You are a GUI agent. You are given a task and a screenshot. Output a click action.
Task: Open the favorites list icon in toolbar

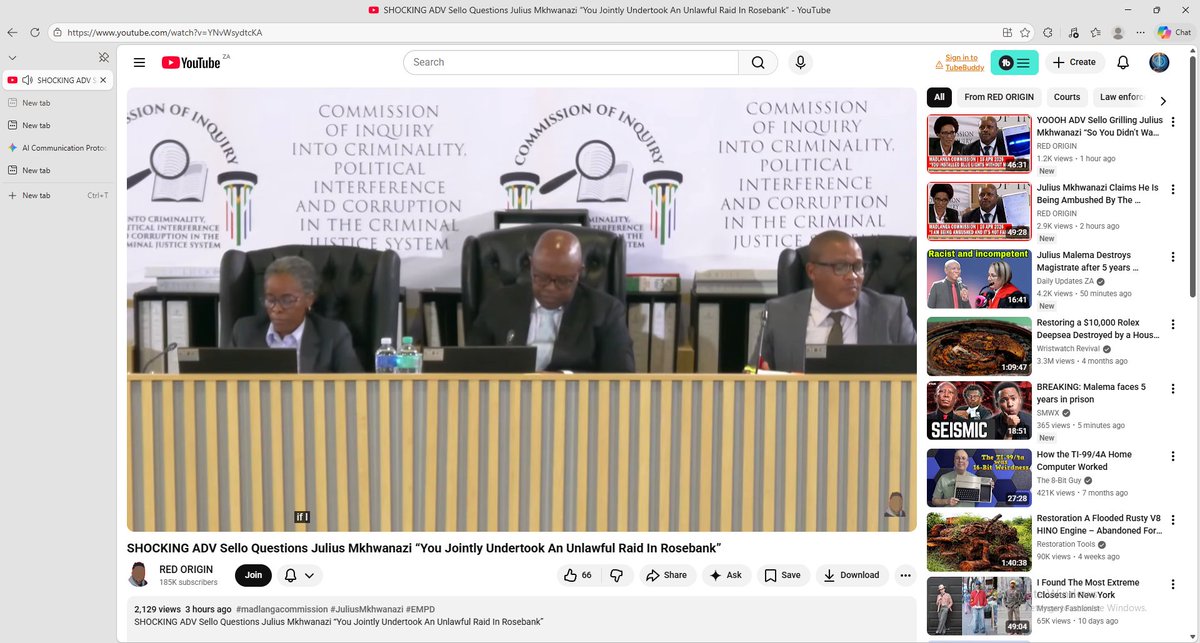pyautogui.click(x=1096, y=32)
